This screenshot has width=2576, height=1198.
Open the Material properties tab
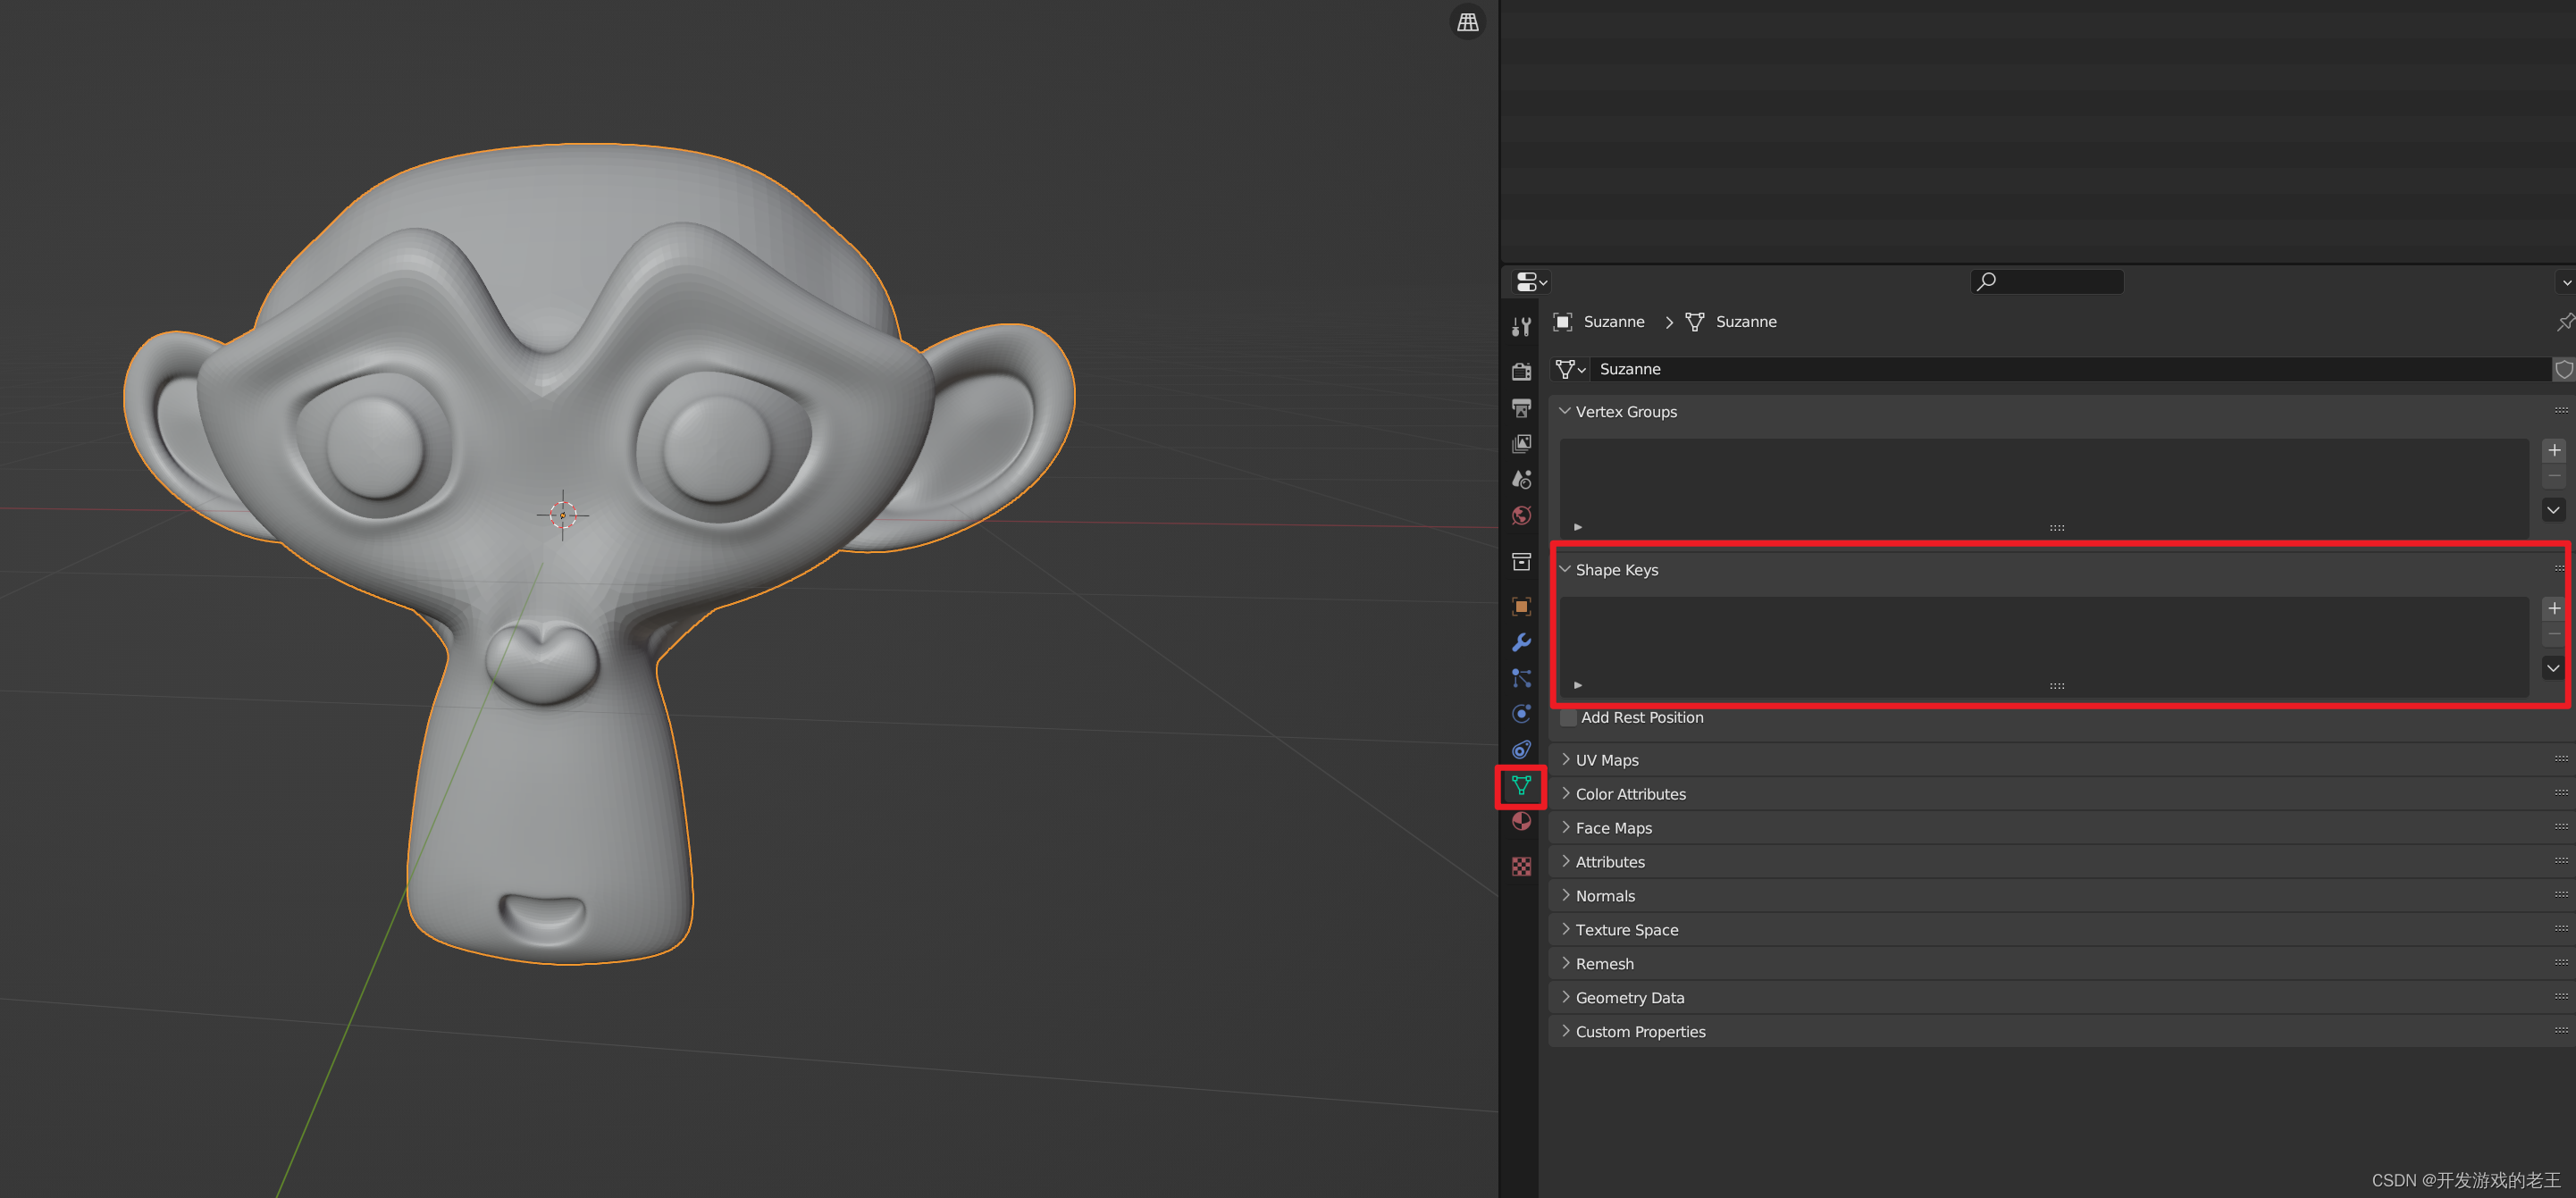[1521, 822]
